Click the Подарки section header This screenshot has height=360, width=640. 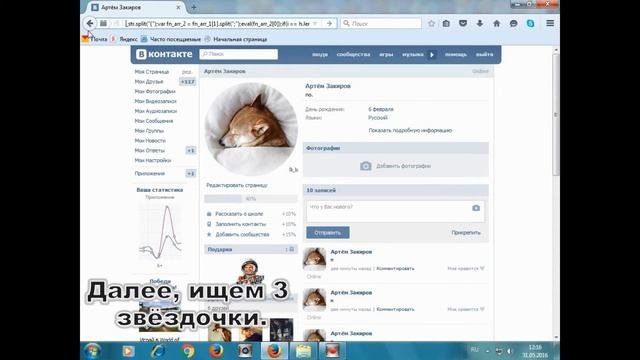pyautogui.click(x=251, y=249)
